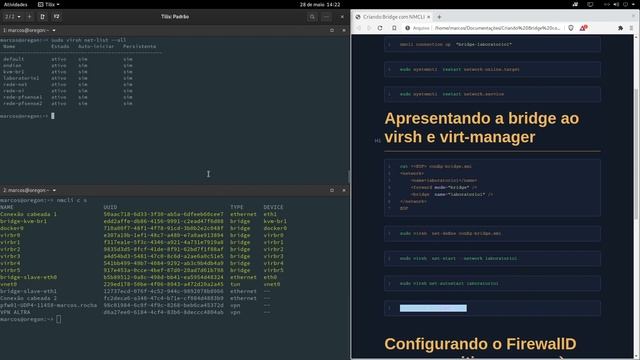Open search in the Tilix header bar
640x360 pixels.
[312, 17]
